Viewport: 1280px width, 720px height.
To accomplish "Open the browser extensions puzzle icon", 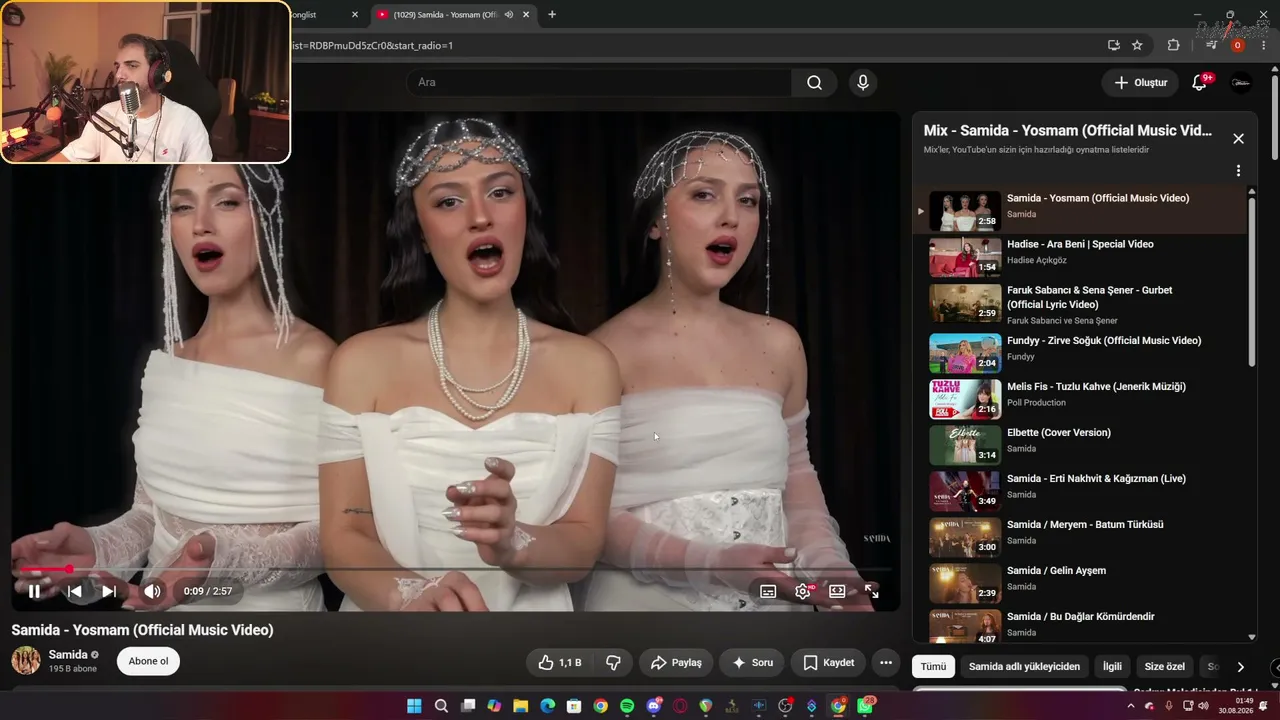I will pos(1174,45).
